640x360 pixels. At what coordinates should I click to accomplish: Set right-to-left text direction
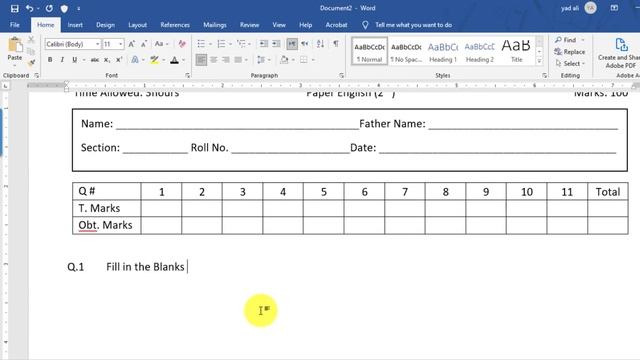[x=305, y=44]
